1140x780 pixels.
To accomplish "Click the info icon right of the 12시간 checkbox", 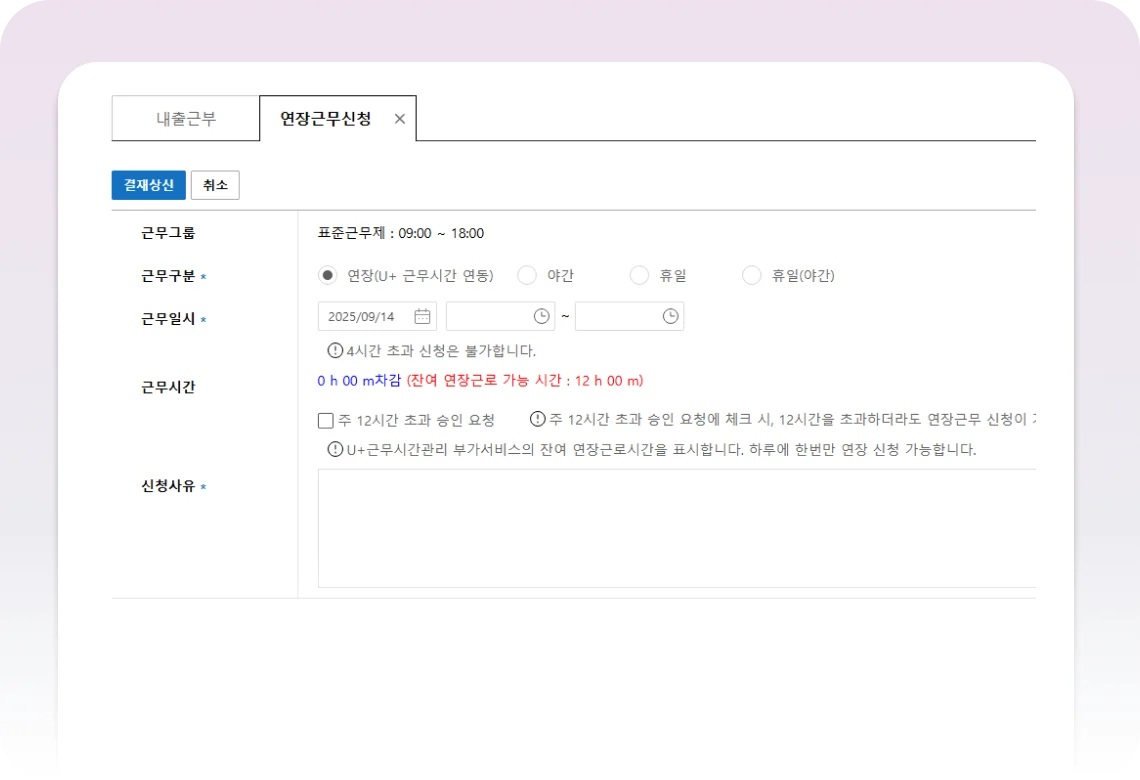I will [x=538, y=420].
